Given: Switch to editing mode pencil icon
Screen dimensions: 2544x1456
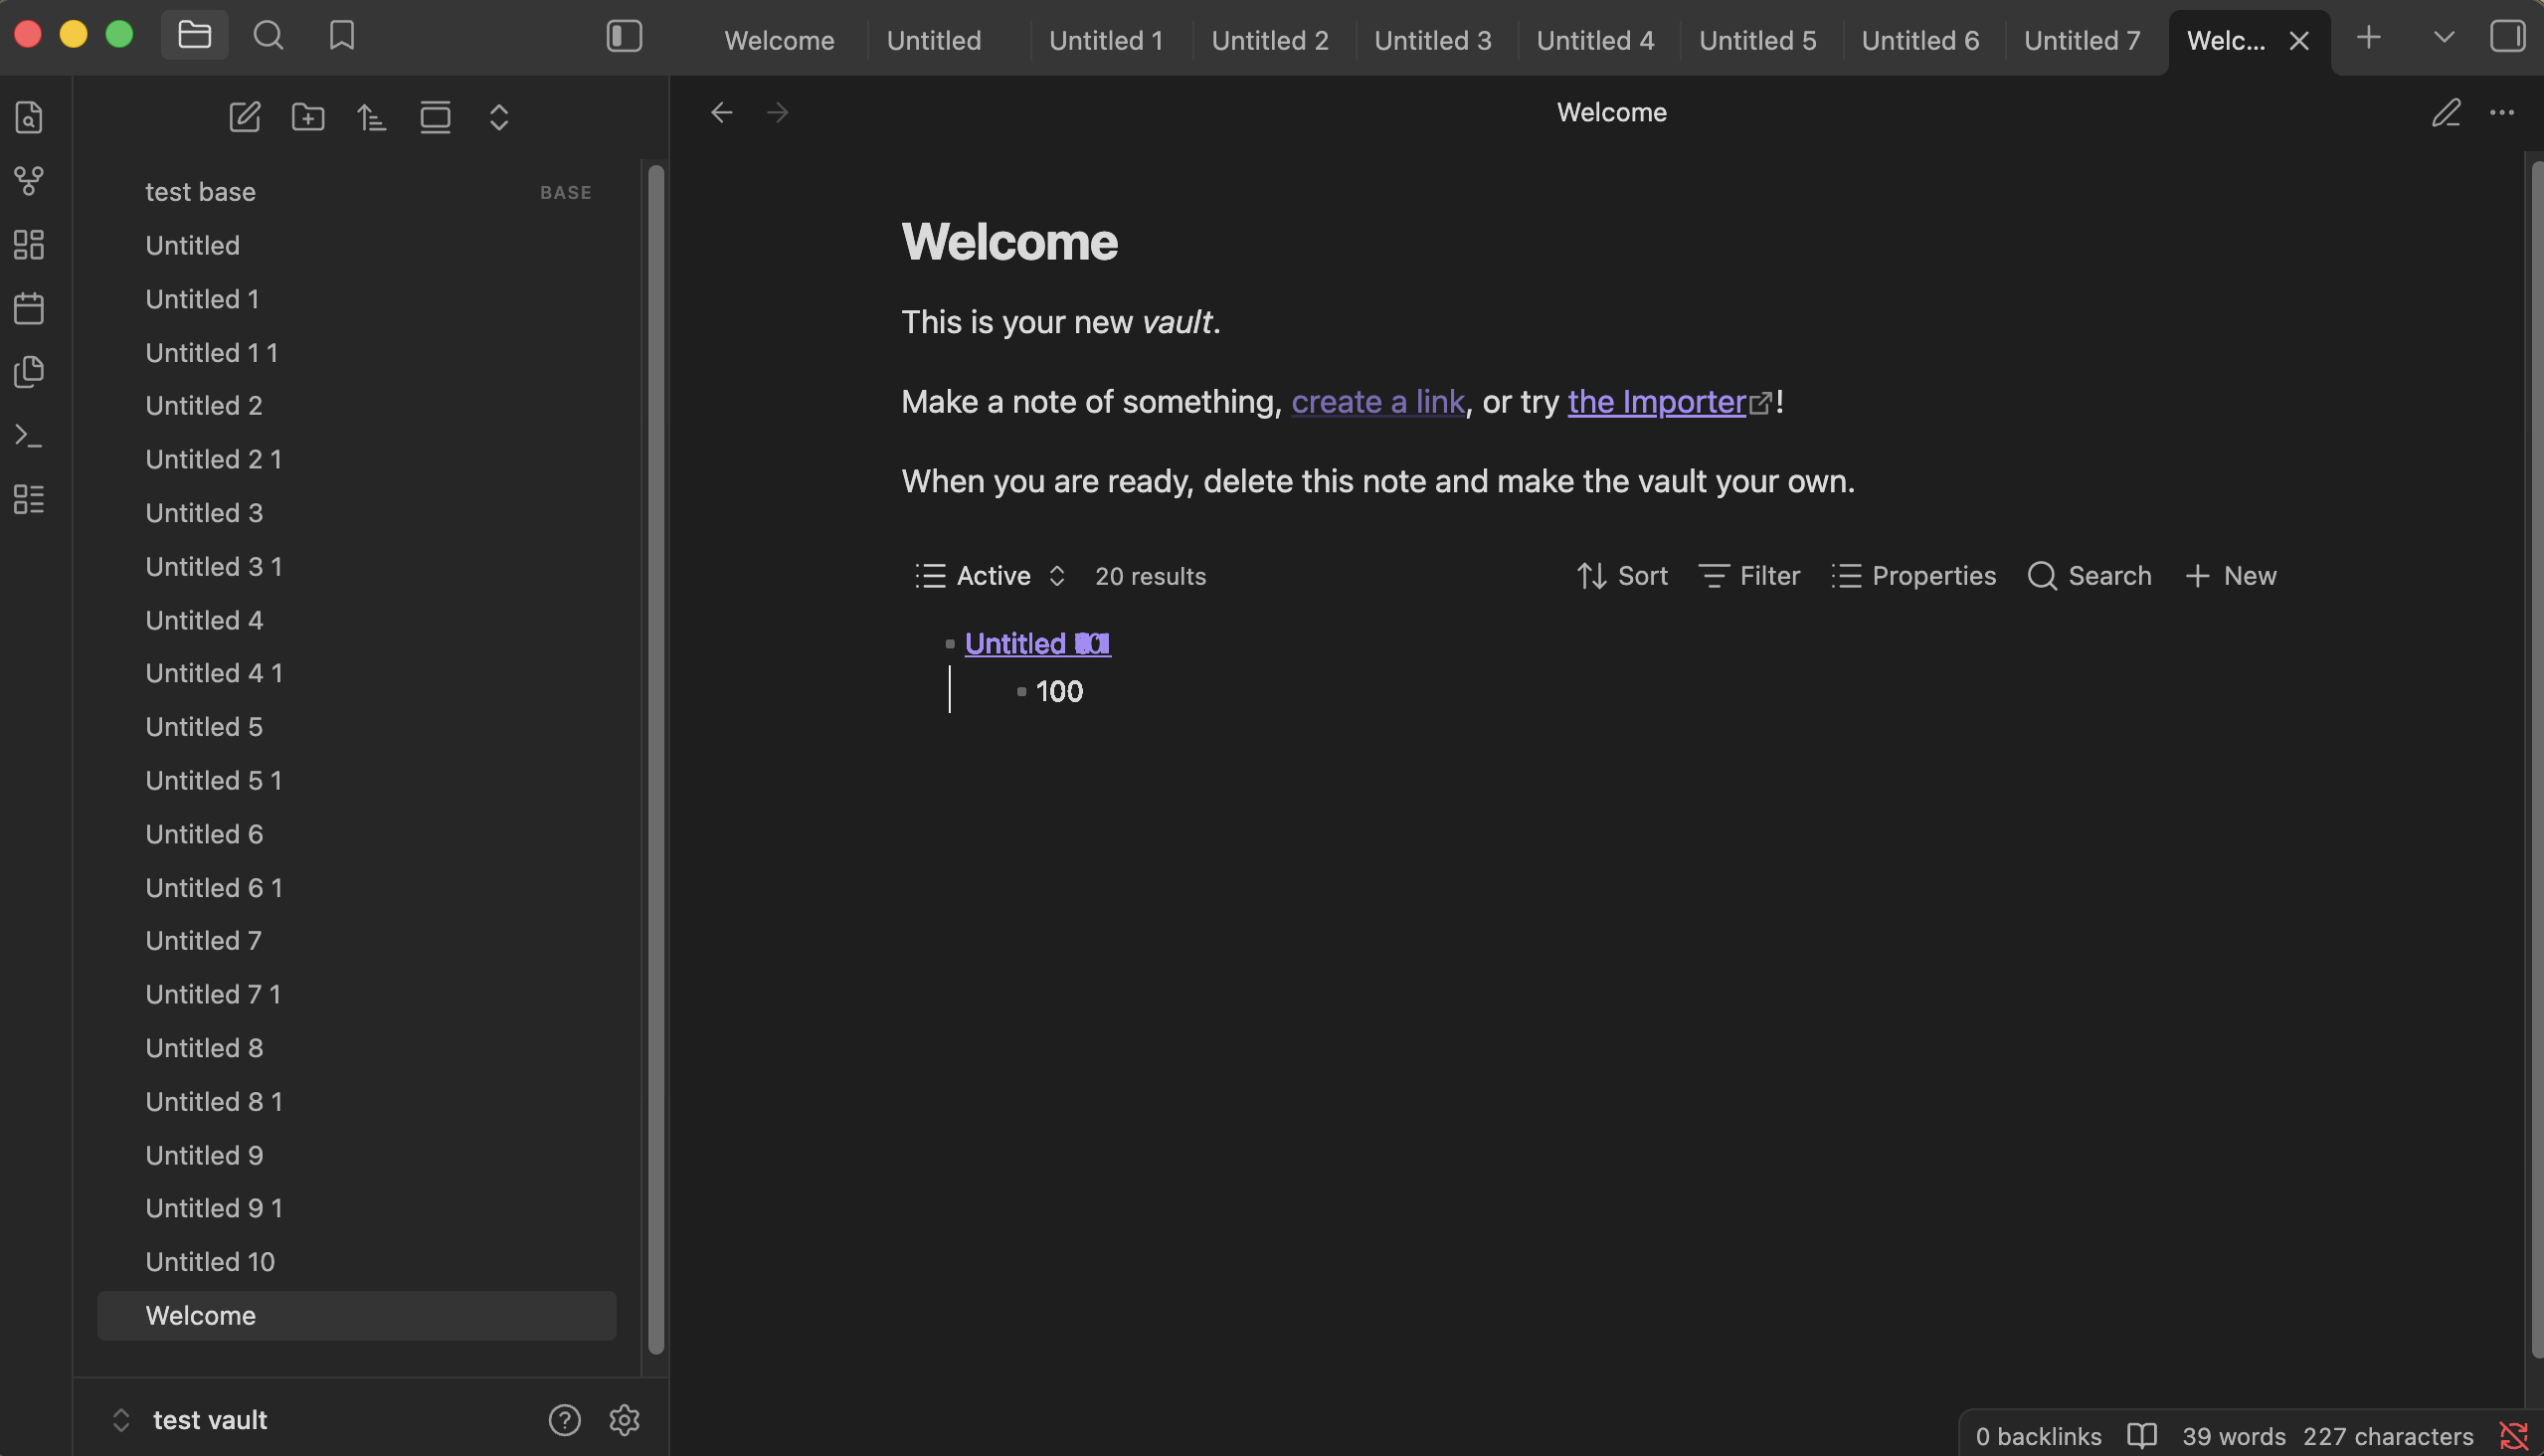Looking at the screenshot, I should coord(2446,112).
